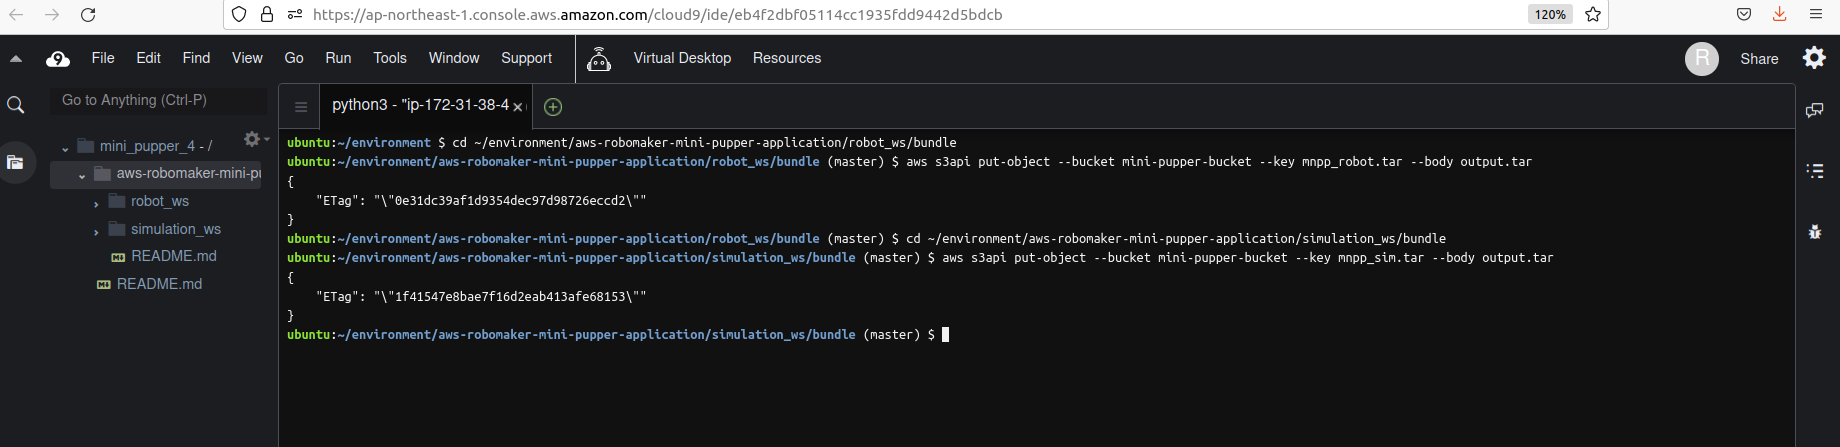Open the Virtual Desktop menu
1840x447 pixels.
point(682,58)
